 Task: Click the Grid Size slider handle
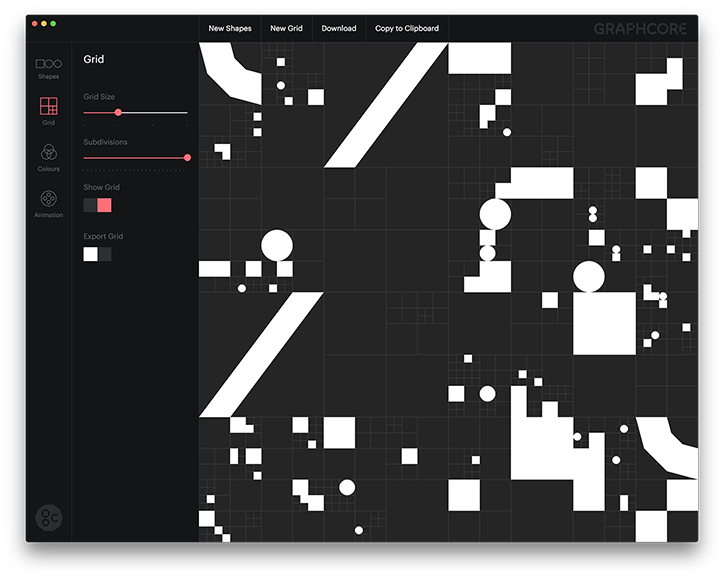pos(118,113)
